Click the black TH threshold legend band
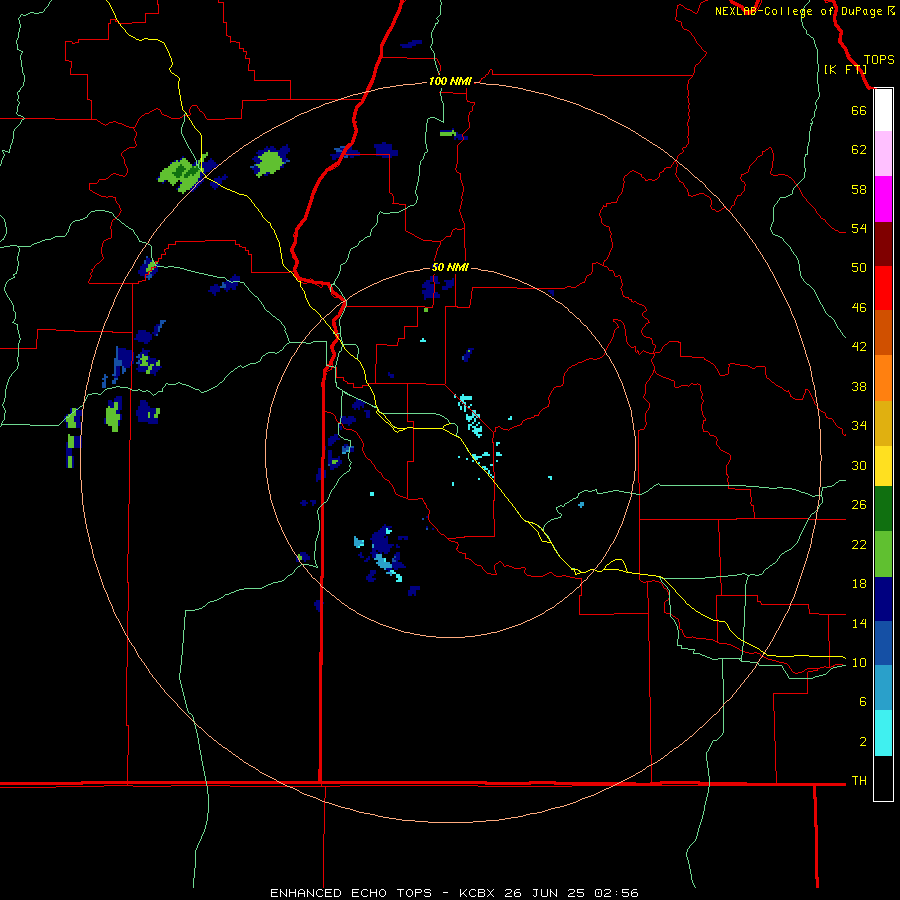This screenshot has width=900, height=900. click(883, 778)
